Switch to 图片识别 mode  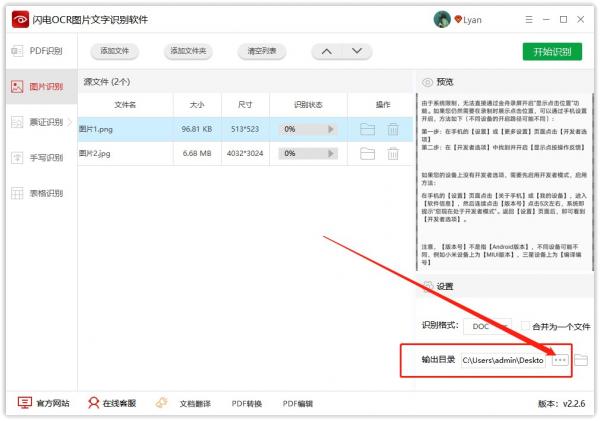point(41,86)
